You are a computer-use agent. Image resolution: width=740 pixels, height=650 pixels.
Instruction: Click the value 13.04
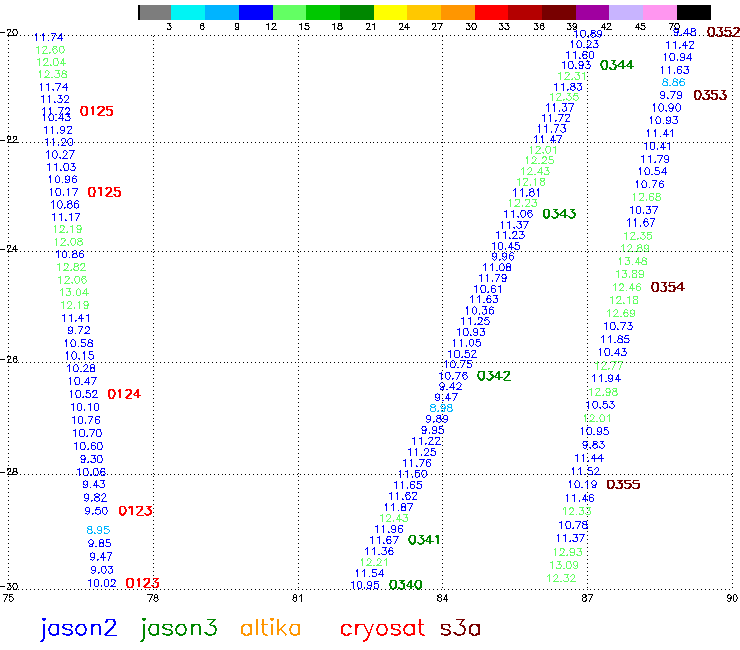click(74, 293)
